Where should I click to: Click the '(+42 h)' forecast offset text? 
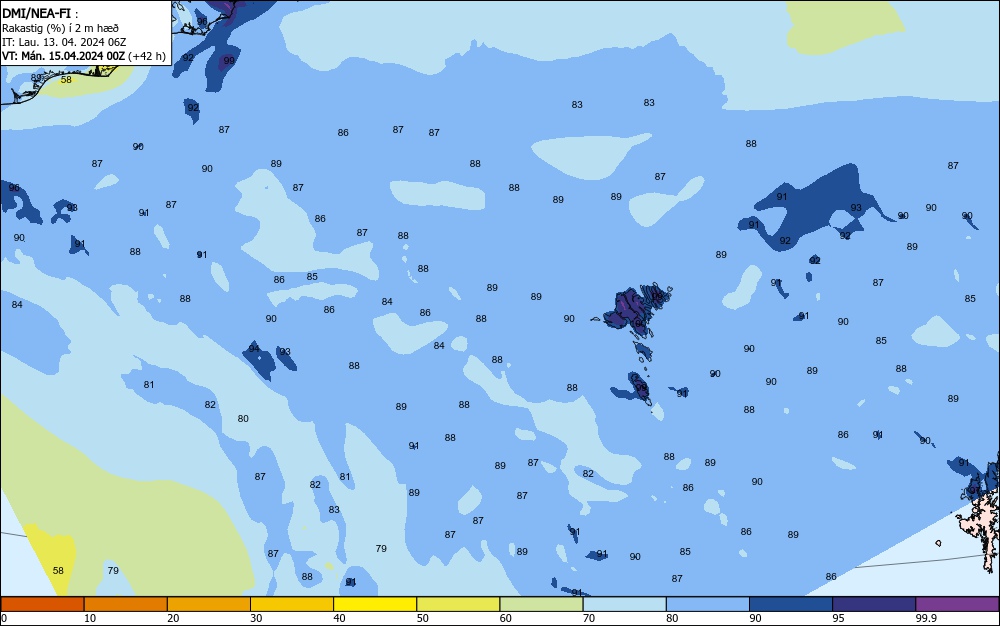click(147, 56)
